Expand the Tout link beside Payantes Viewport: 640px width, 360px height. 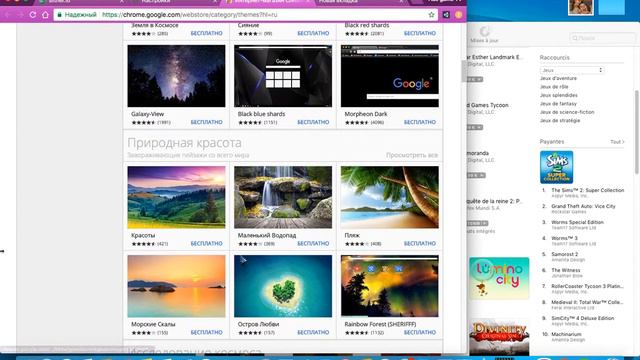coord(617,142)
